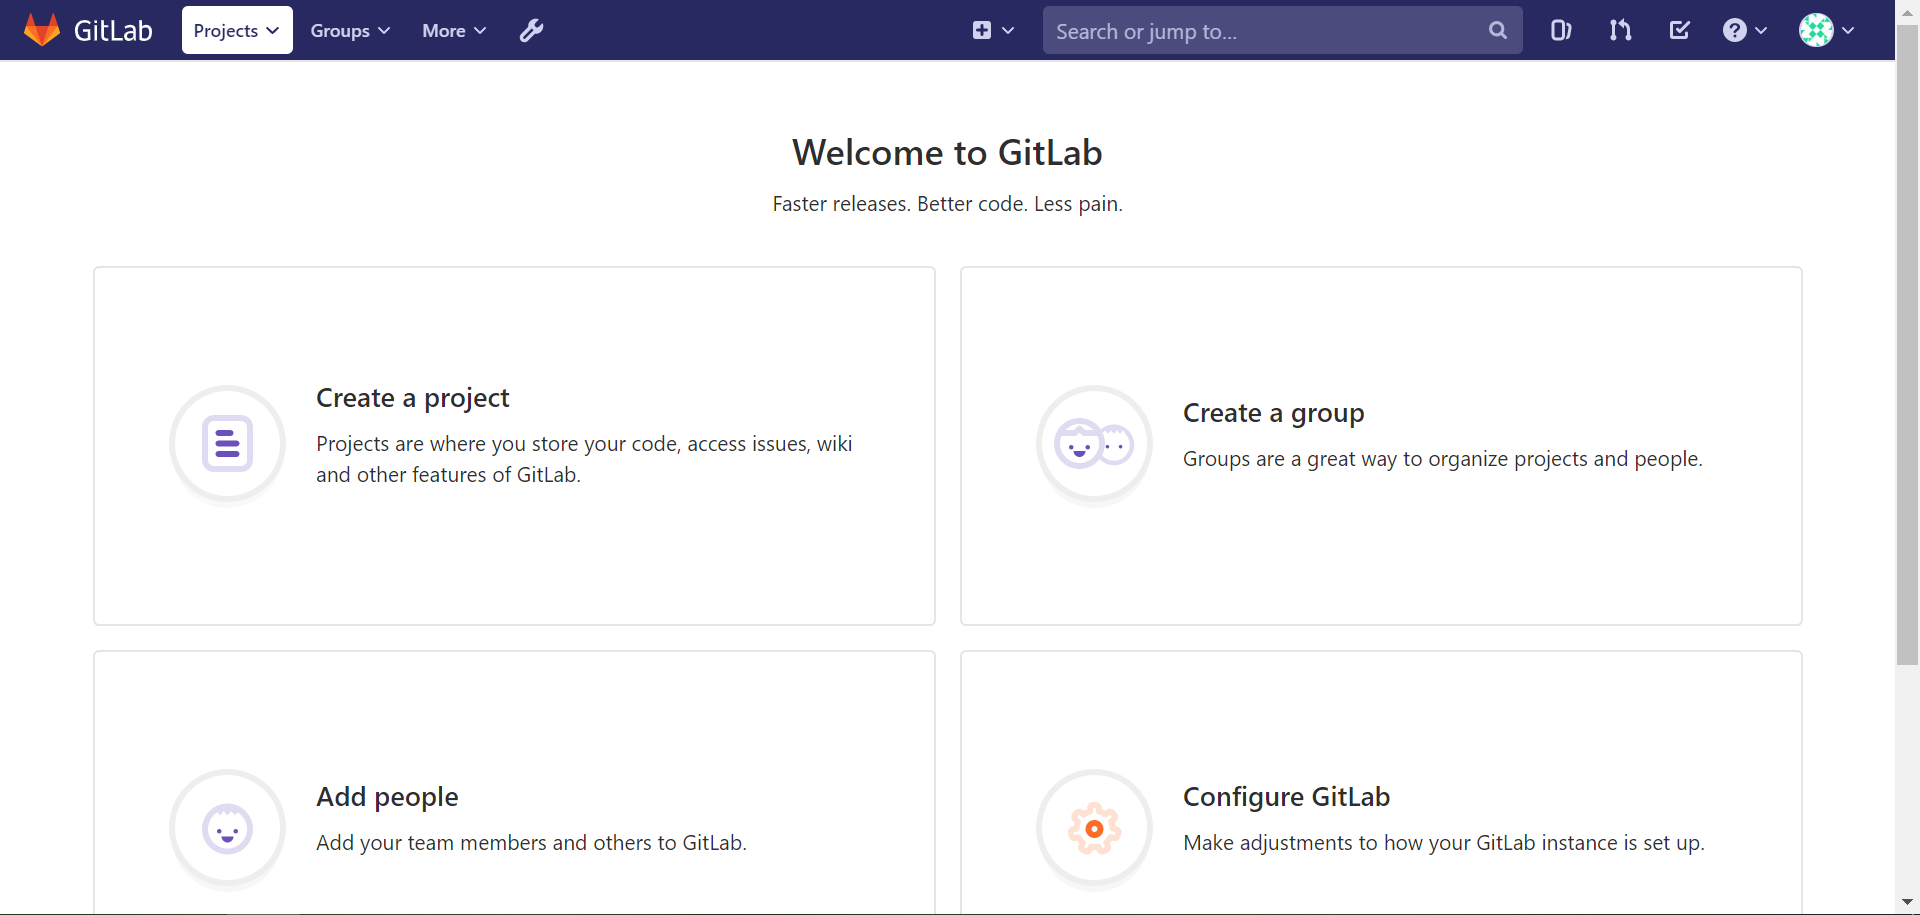Select the Create a project card
The width and height of the screenshot is (1920, 915).
pos(514,445)
